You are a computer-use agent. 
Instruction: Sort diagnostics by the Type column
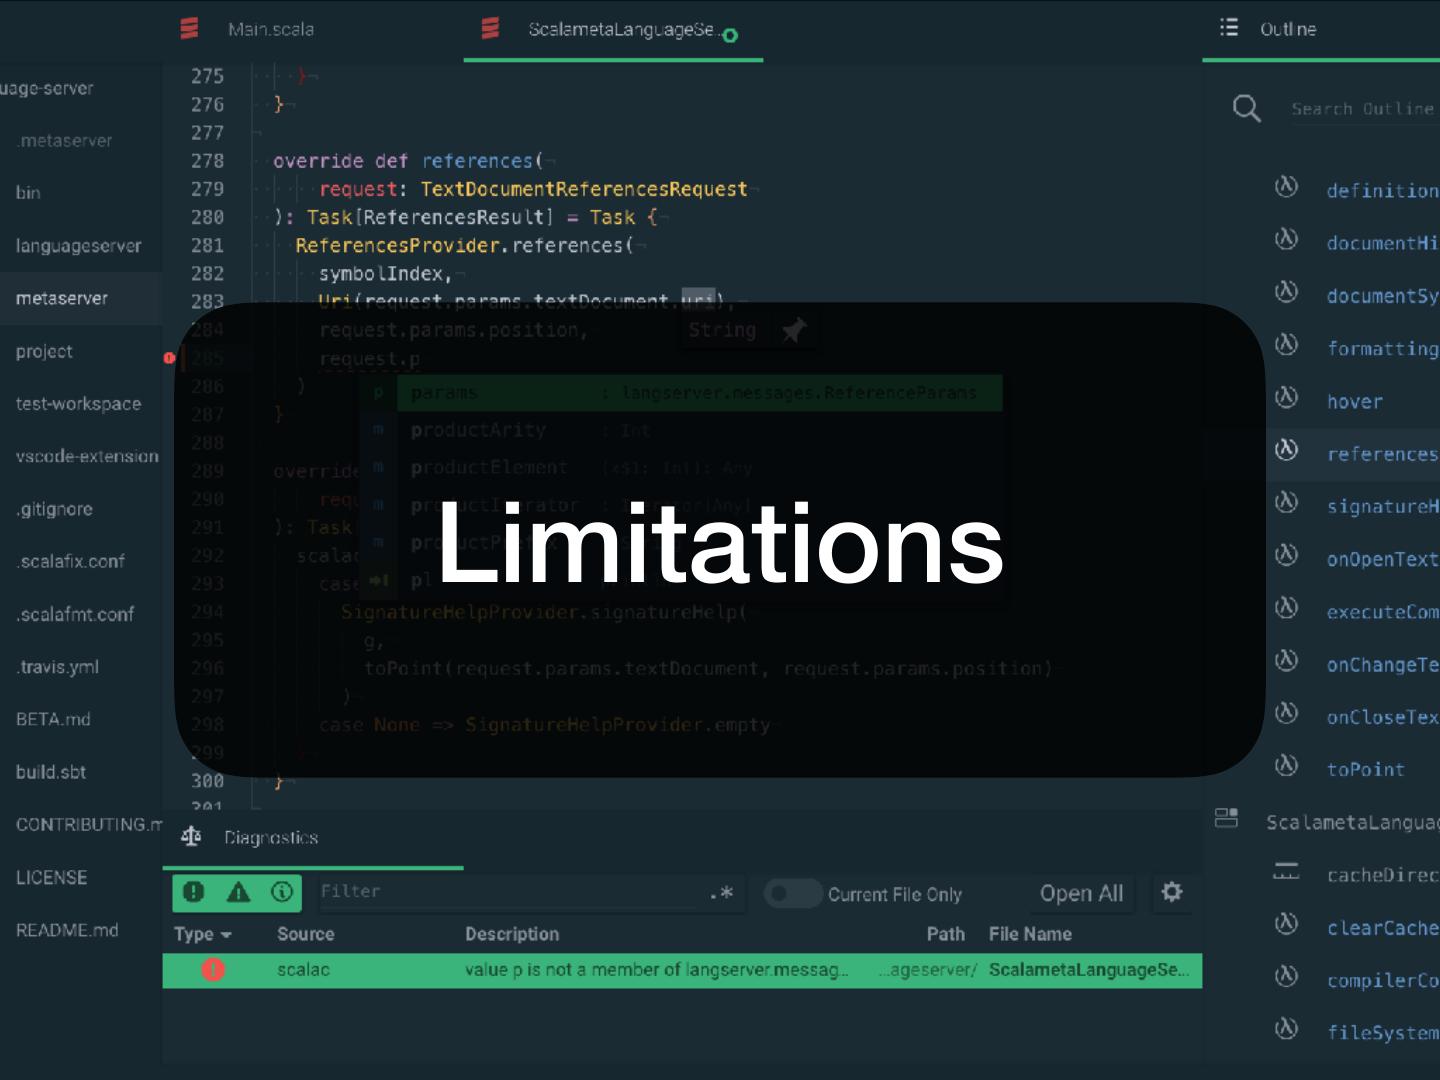202,934
